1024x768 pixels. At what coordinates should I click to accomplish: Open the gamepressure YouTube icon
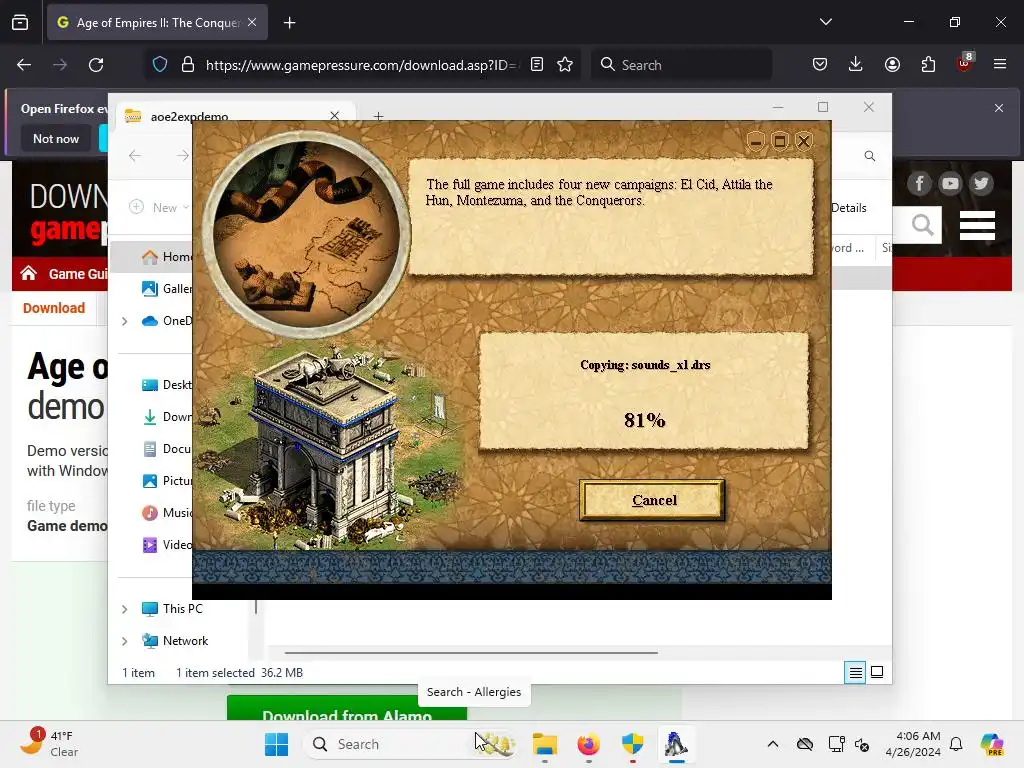(950, 184)
